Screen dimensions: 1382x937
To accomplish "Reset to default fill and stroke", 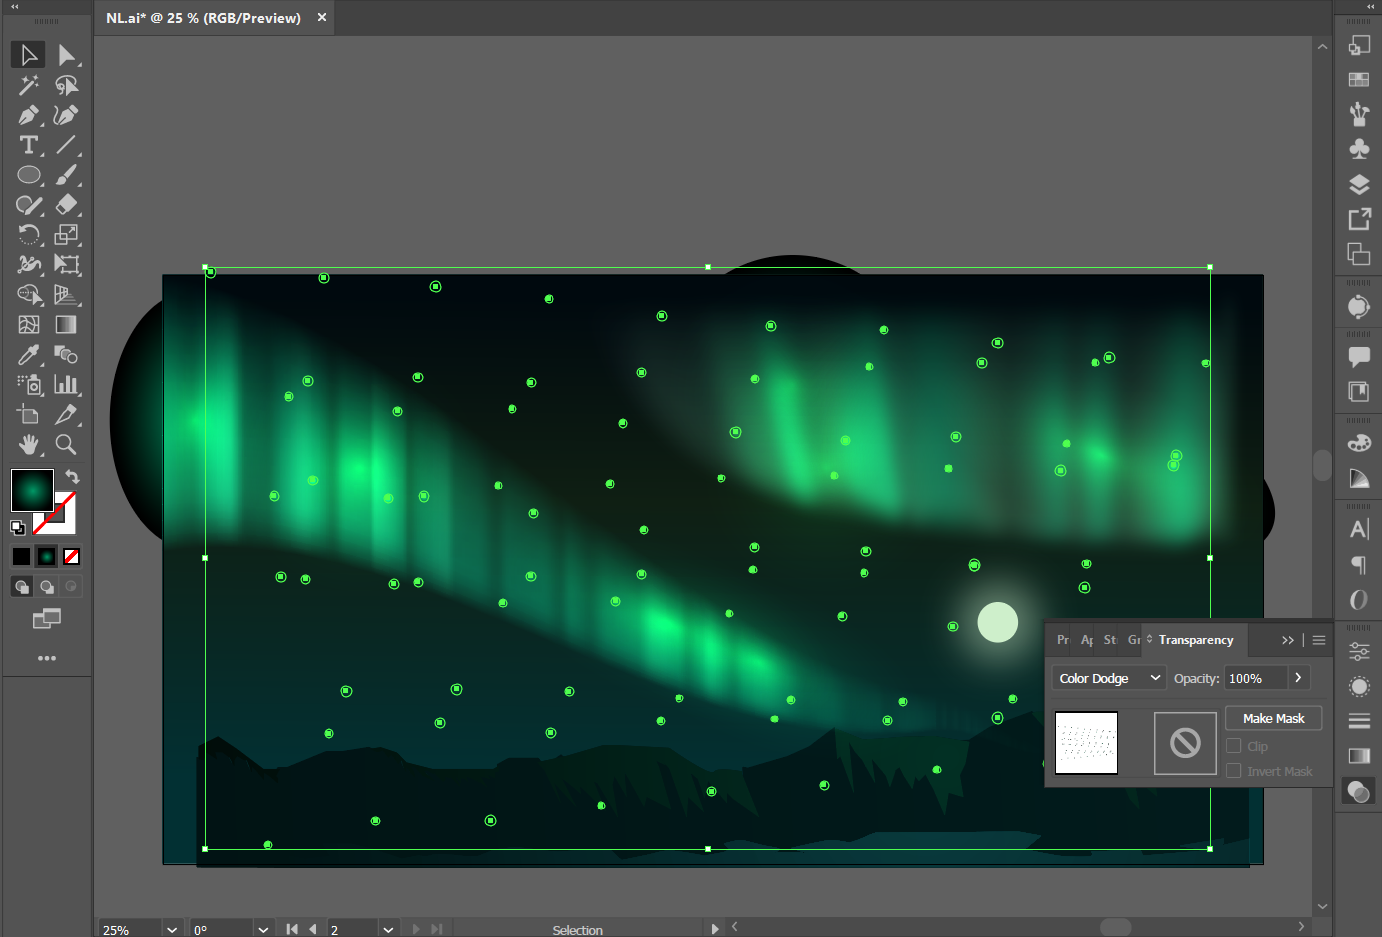I will tap(18, 527).
